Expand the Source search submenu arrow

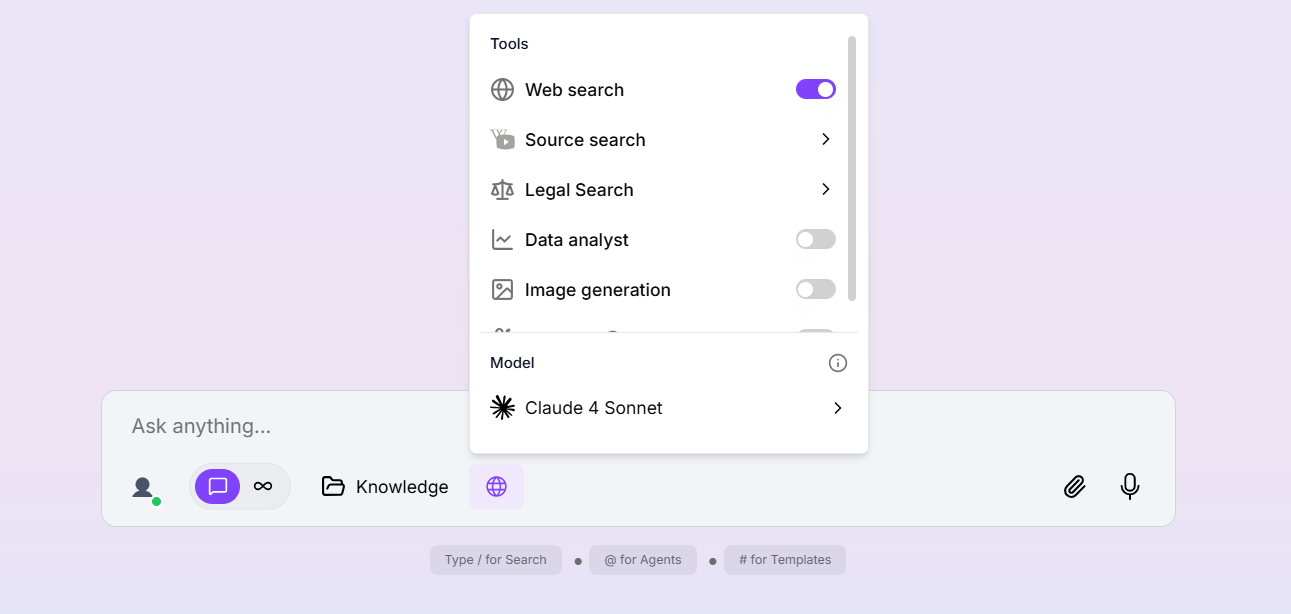click(826, 140)
